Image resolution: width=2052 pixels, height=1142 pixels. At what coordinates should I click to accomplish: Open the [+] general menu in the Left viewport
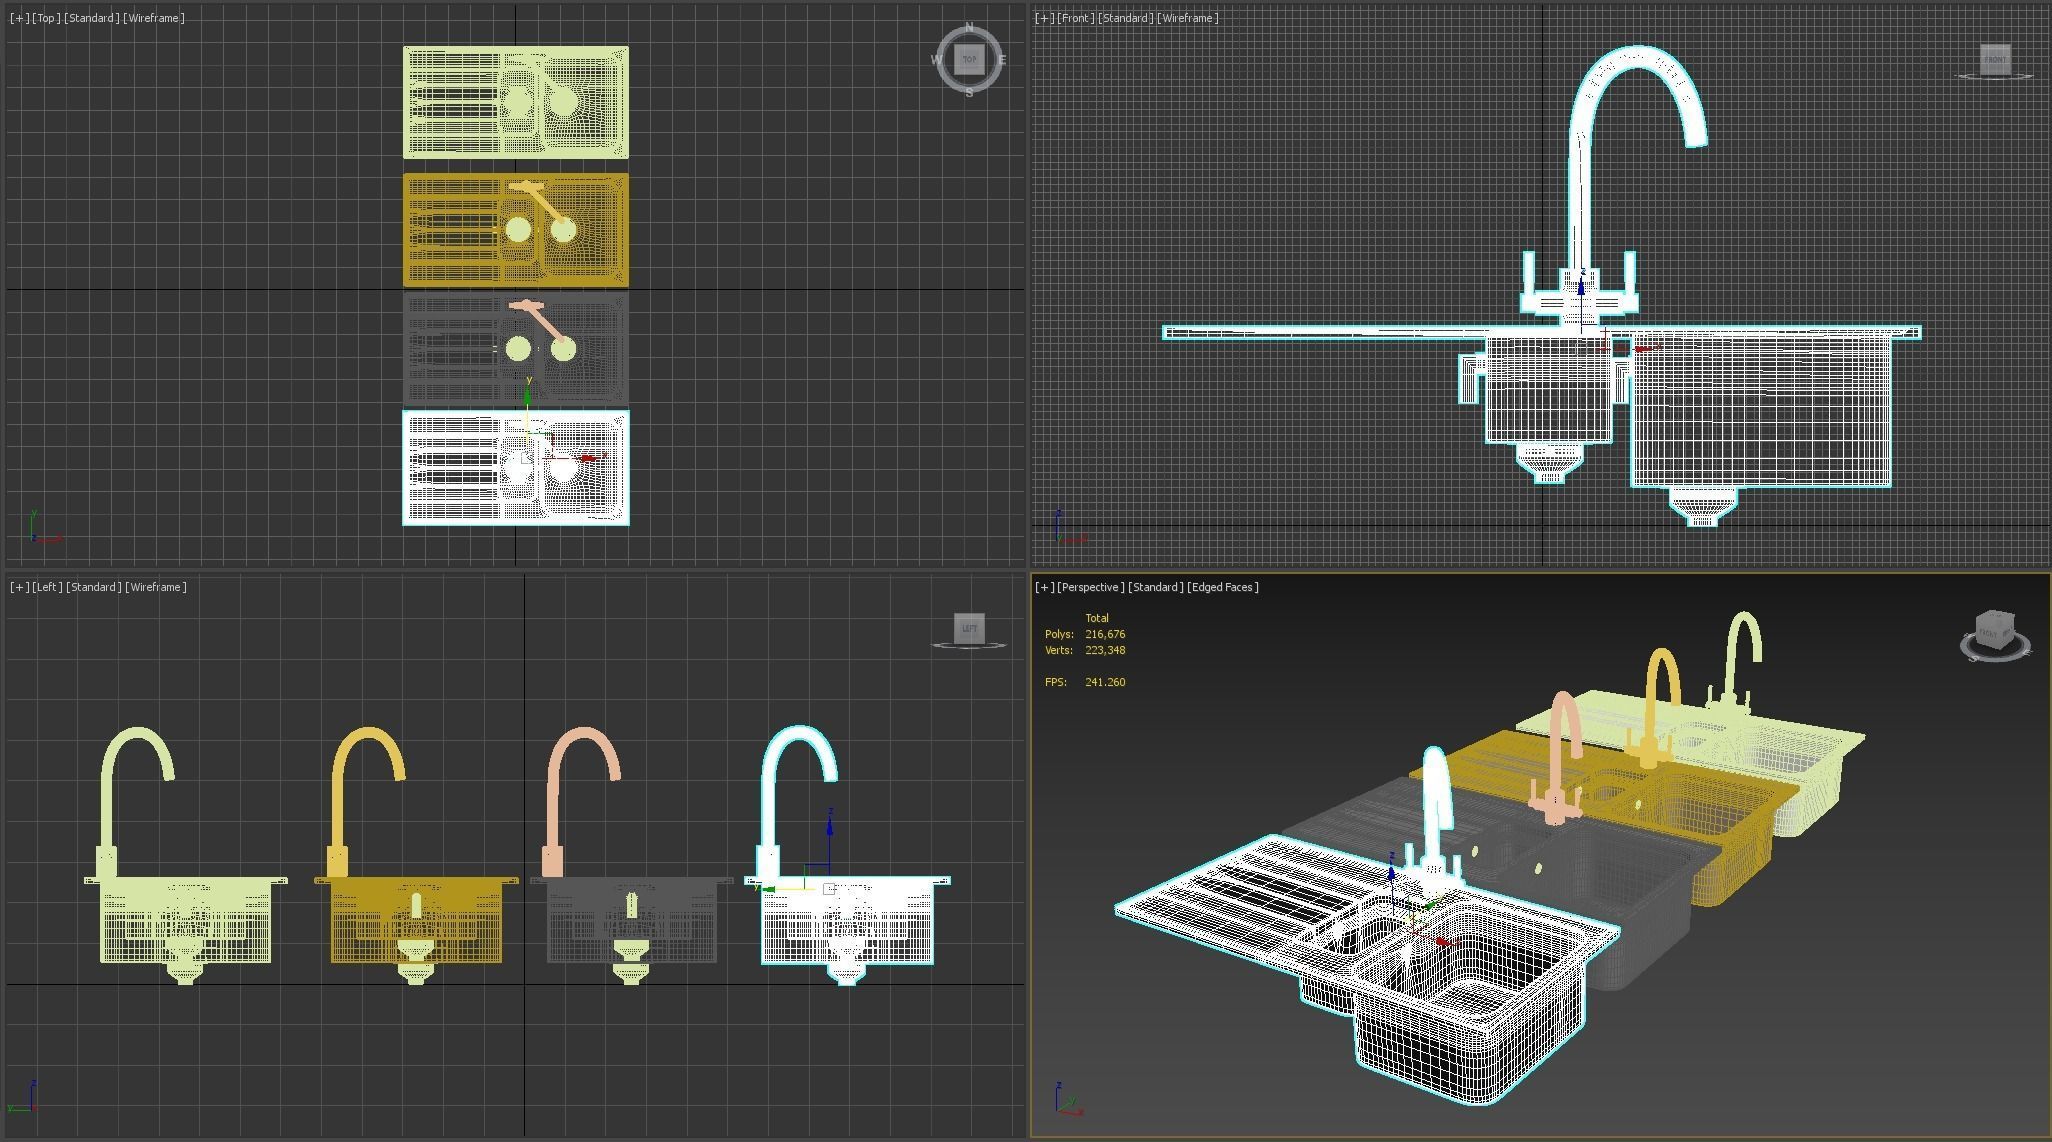coord(19,587)
